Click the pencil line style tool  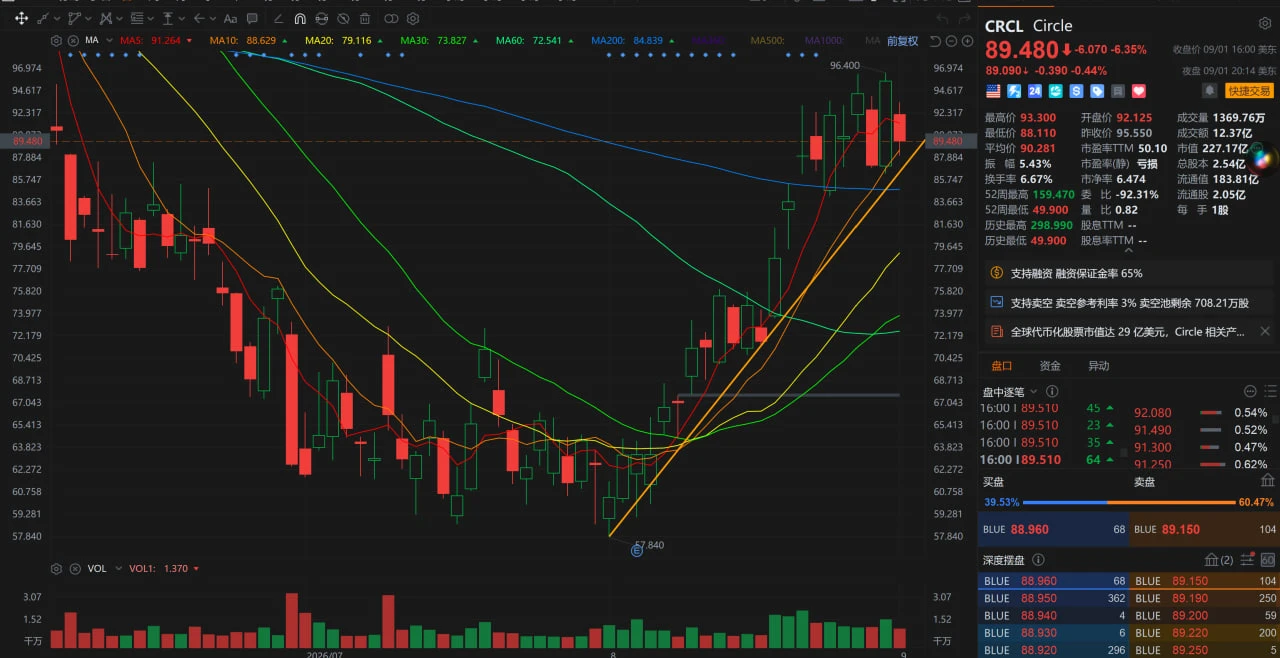pyautogui.click(x=278, y=18)
